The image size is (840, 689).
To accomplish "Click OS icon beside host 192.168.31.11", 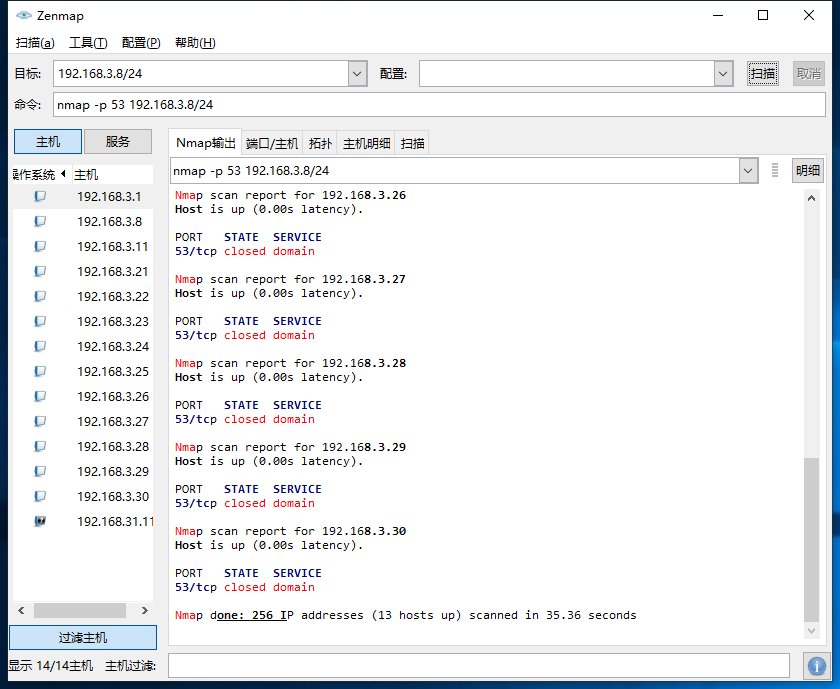I will coord(40,521).
